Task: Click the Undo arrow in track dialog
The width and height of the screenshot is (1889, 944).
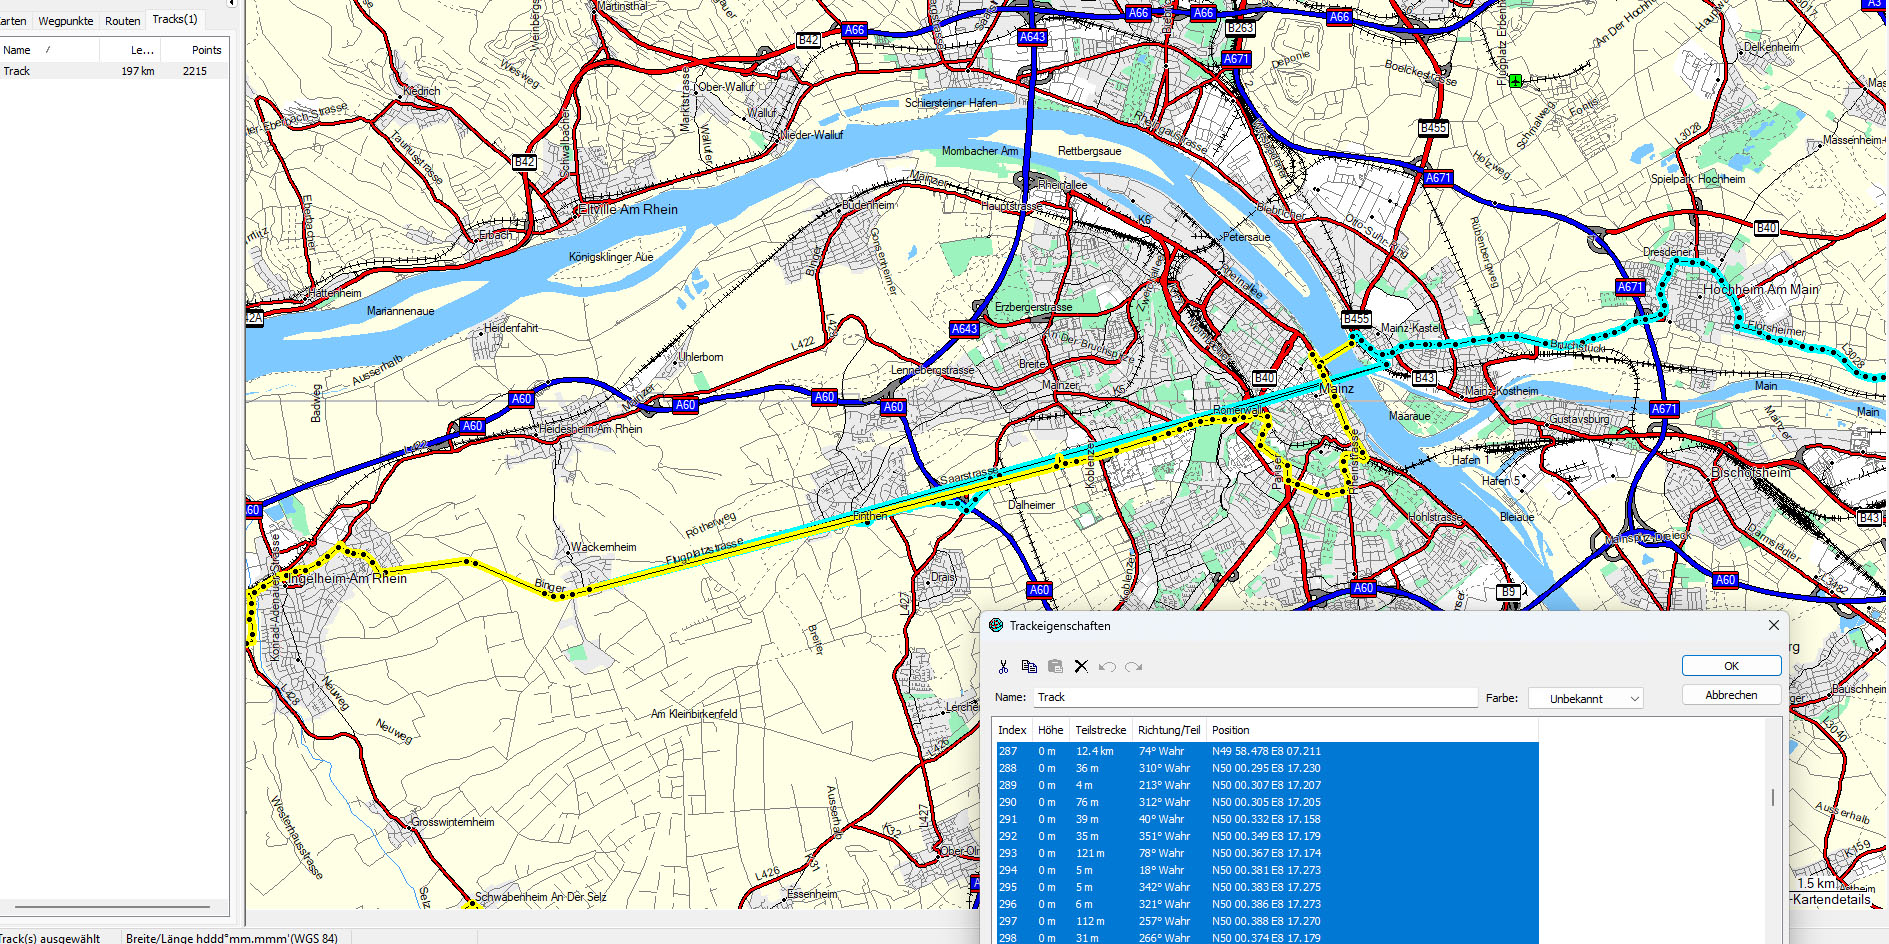Action: (1107, 667)
